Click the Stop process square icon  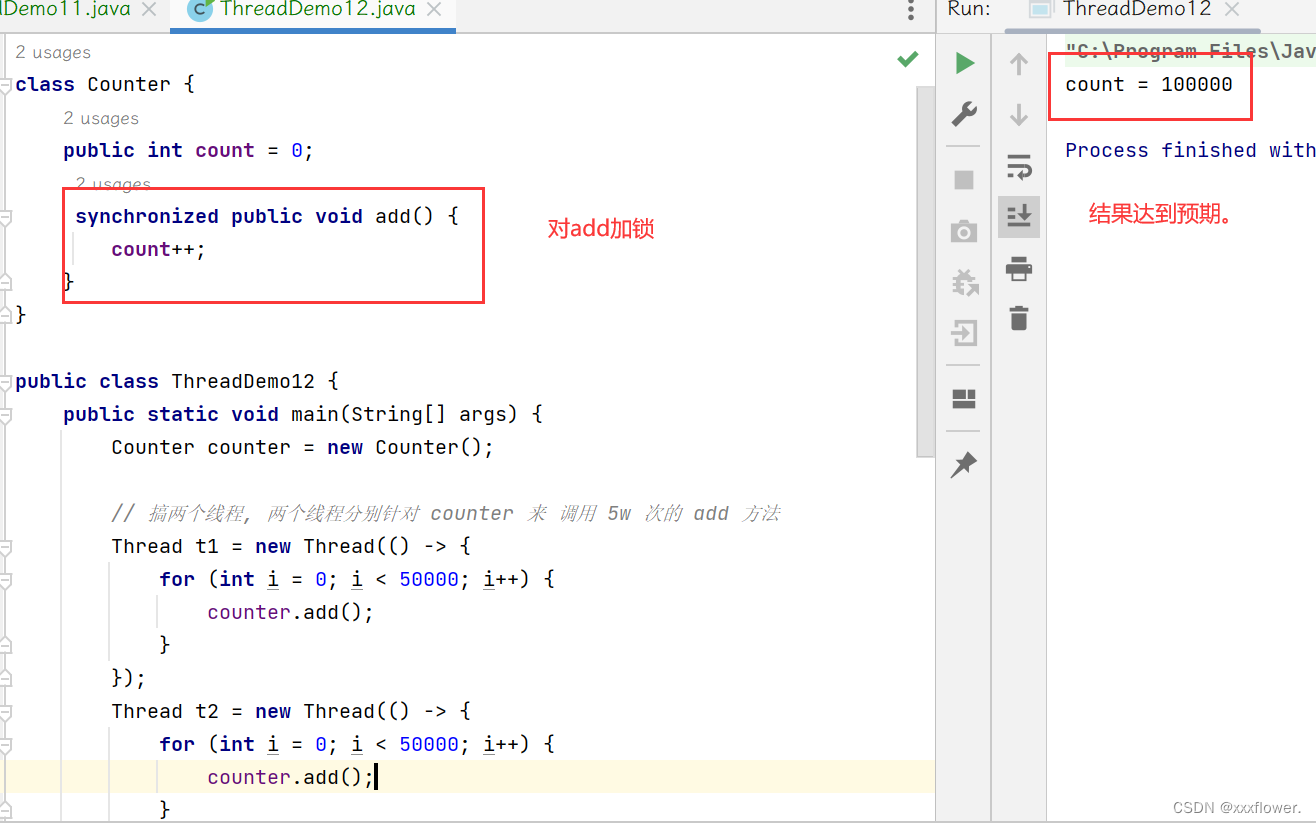tap(964, 180)
